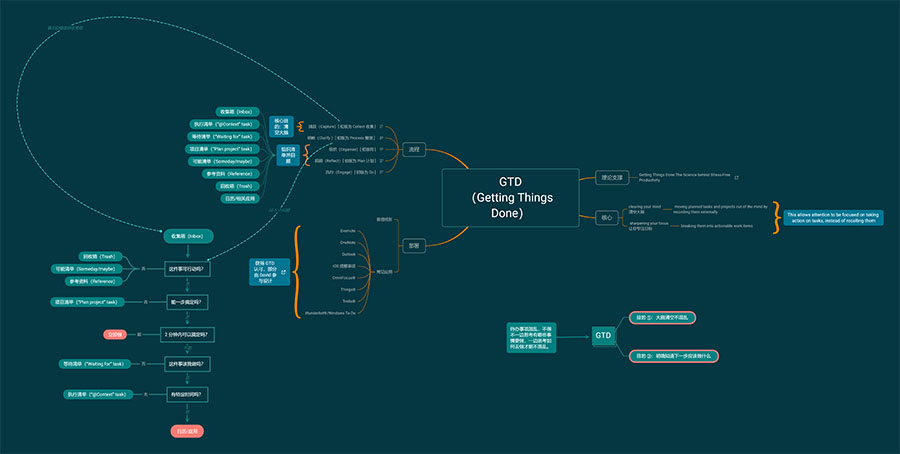Select the OmniFocus app item
This screenshot has width=900, height=454.
coord(344,277)
